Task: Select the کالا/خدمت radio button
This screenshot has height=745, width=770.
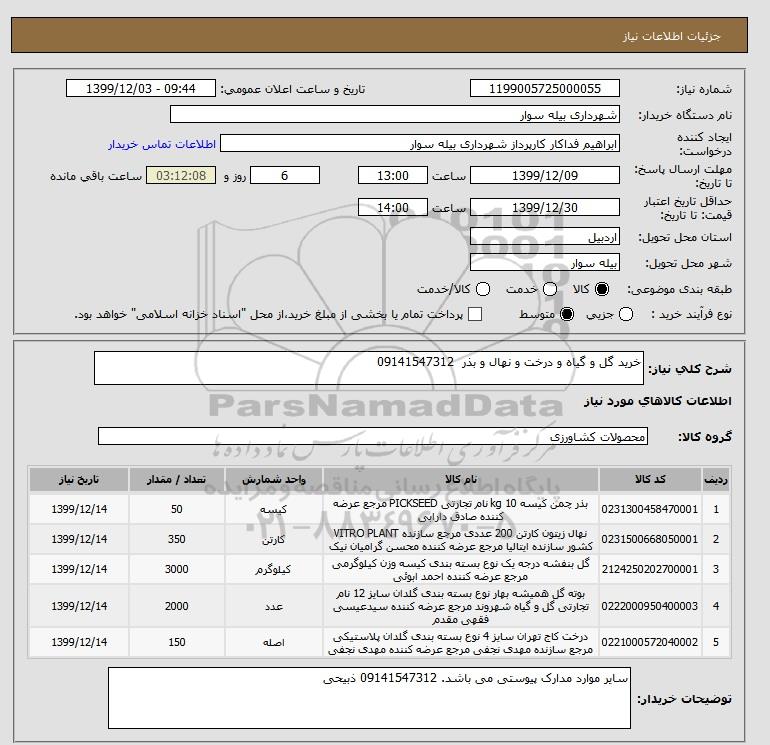Action: click(x=483, y=289)
